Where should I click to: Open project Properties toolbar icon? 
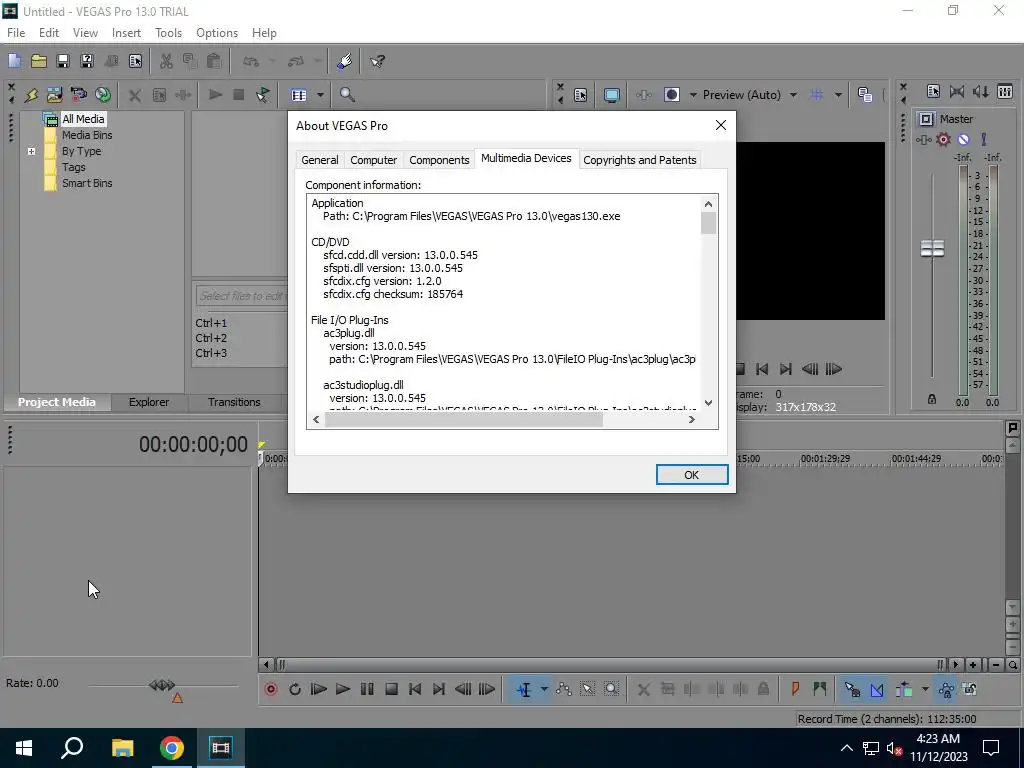pyautogui.click(x=135, y=61)
